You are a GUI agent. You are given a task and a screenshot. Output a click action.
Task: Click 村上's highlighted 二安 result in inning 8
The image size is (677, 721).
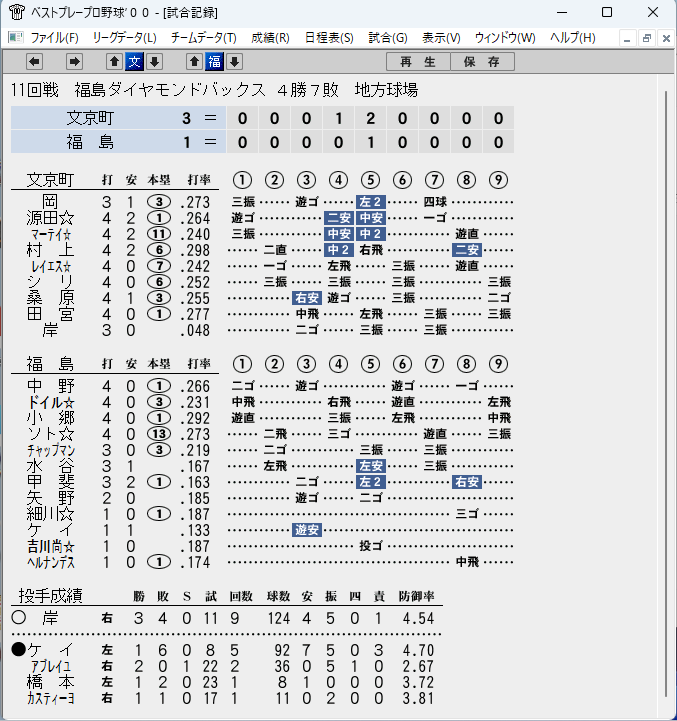pos(467,250)
